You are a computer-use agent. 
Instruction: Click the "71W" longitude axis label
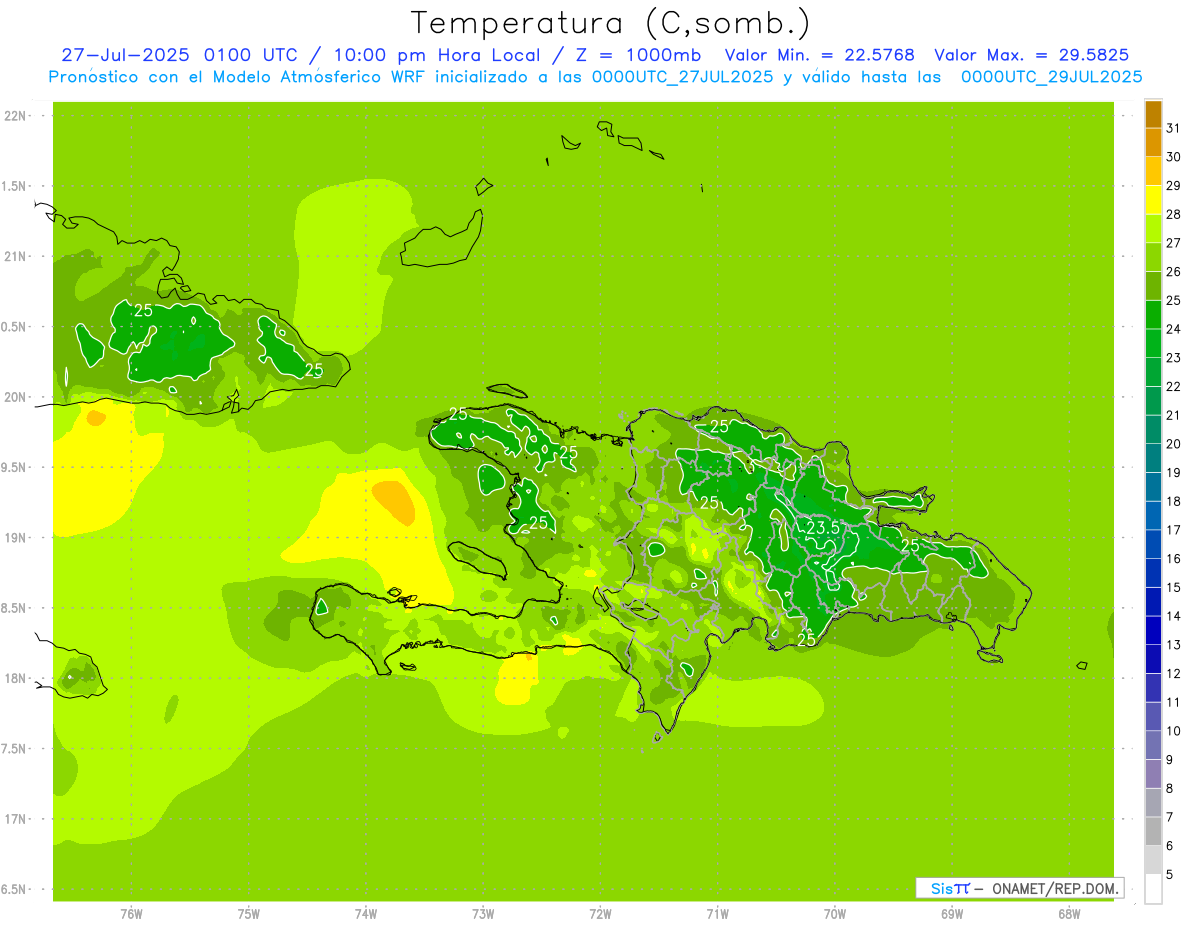[717, 914]
